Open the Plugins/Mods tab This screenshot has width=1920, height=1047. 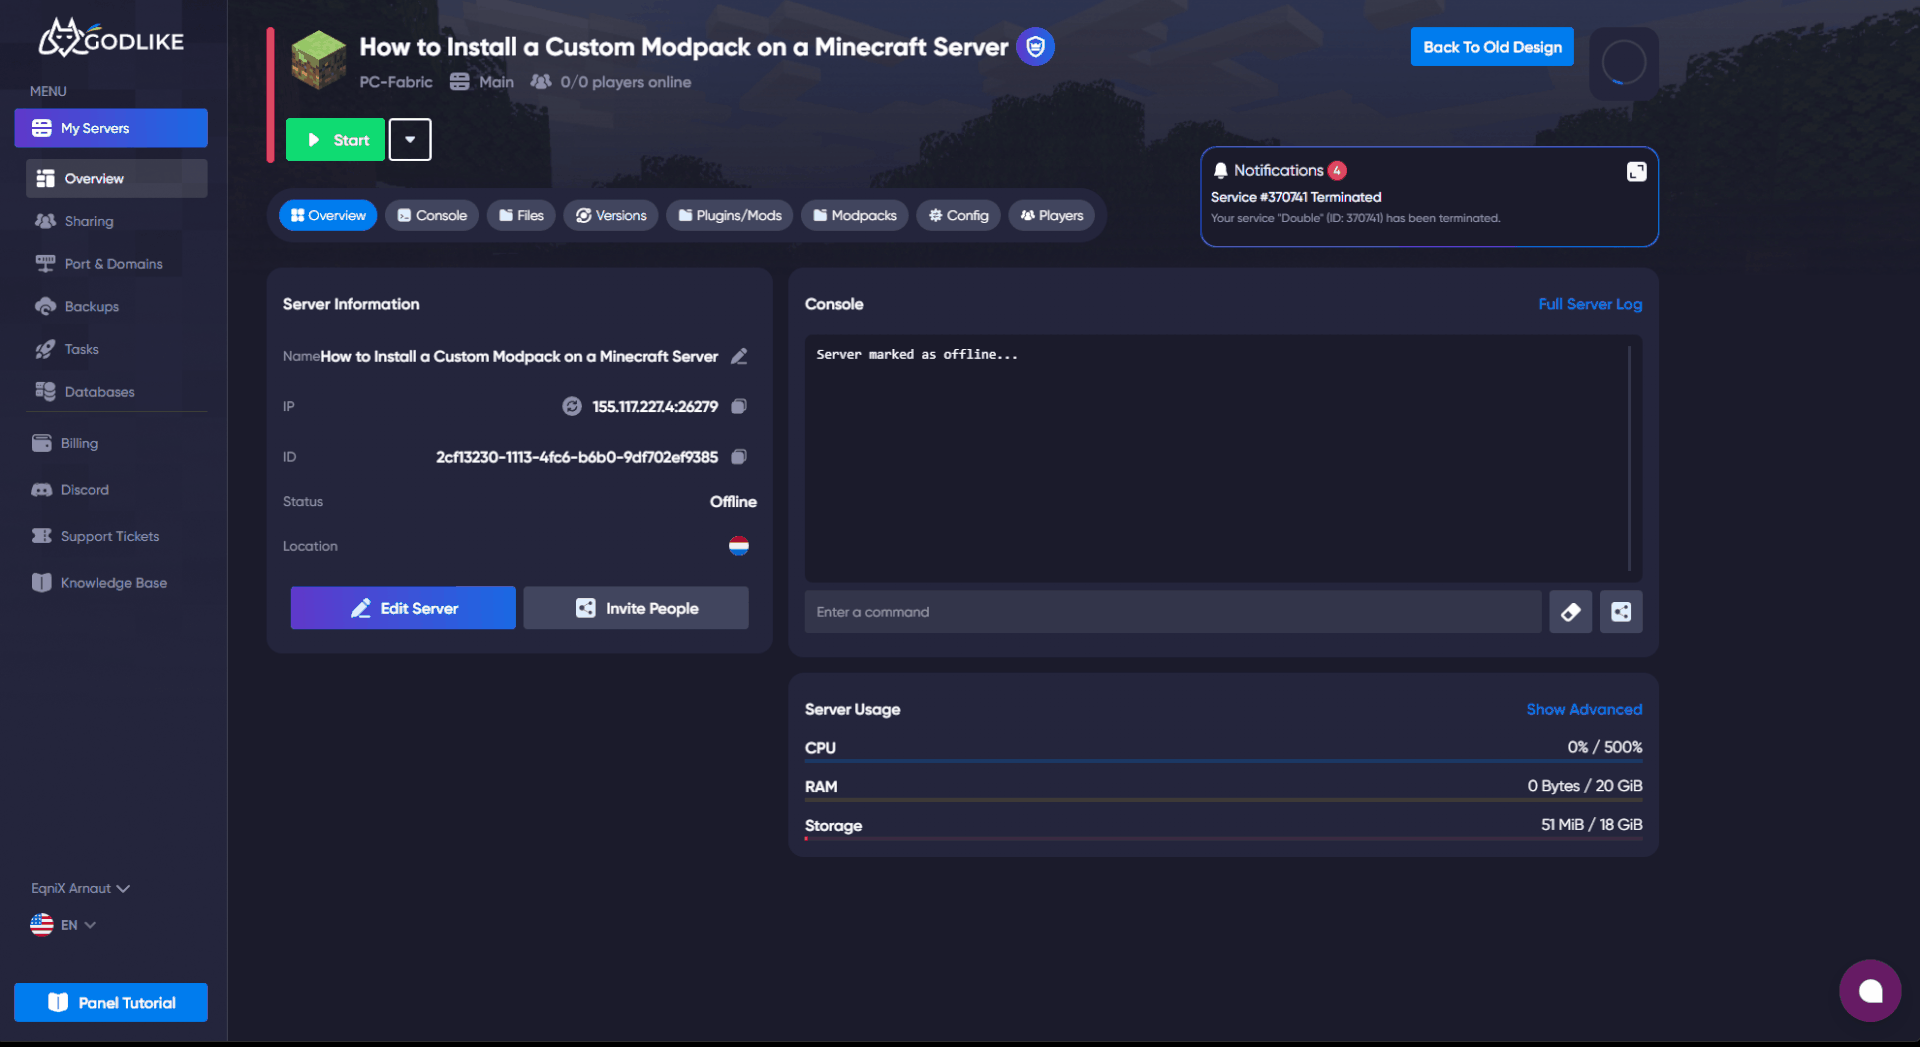coord(729,215)
